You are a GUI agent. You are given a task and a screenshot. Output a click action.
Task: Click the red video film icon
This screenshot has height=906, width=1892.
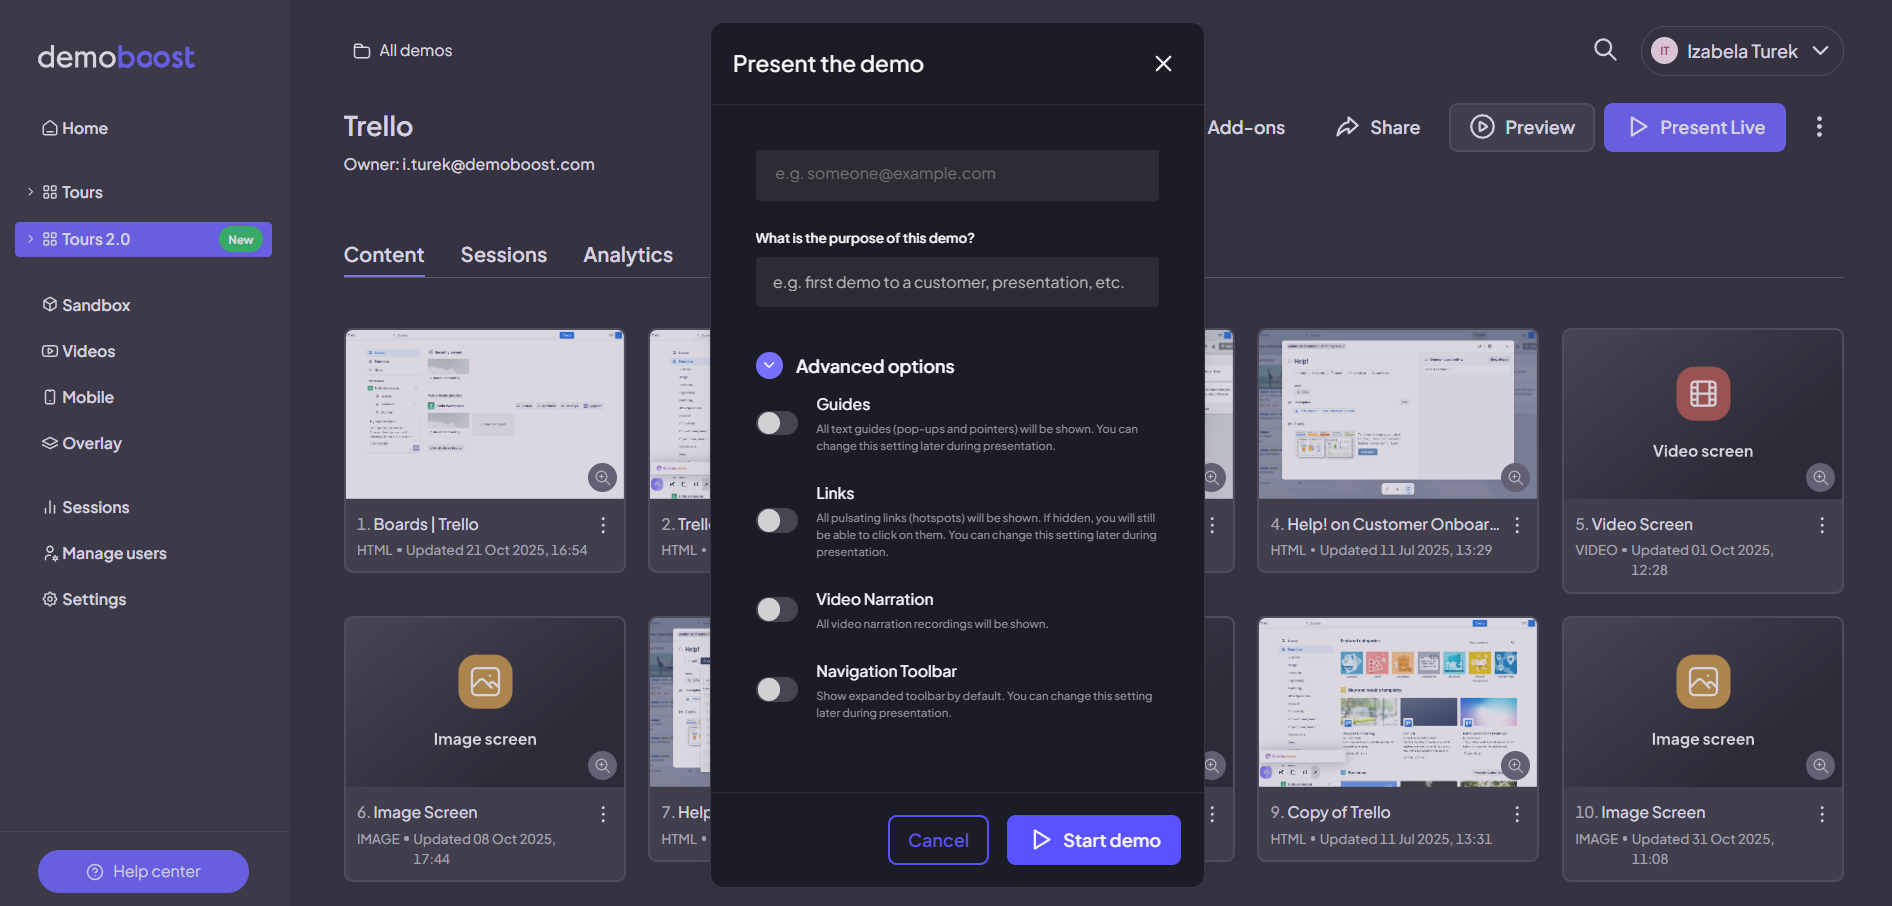pos(1703,394)
